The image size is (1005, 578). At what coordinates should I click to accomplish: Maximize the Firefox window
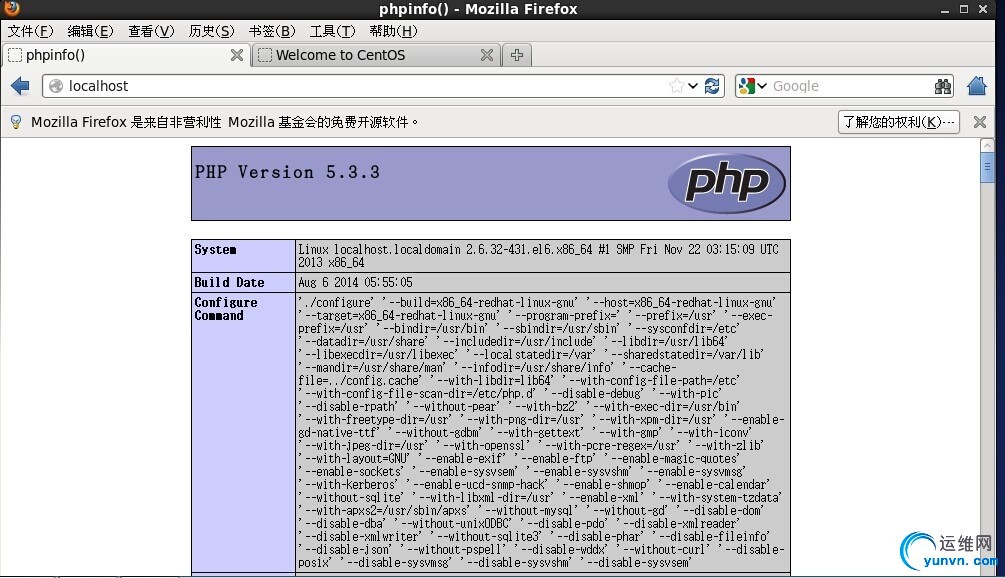point(963,9)
